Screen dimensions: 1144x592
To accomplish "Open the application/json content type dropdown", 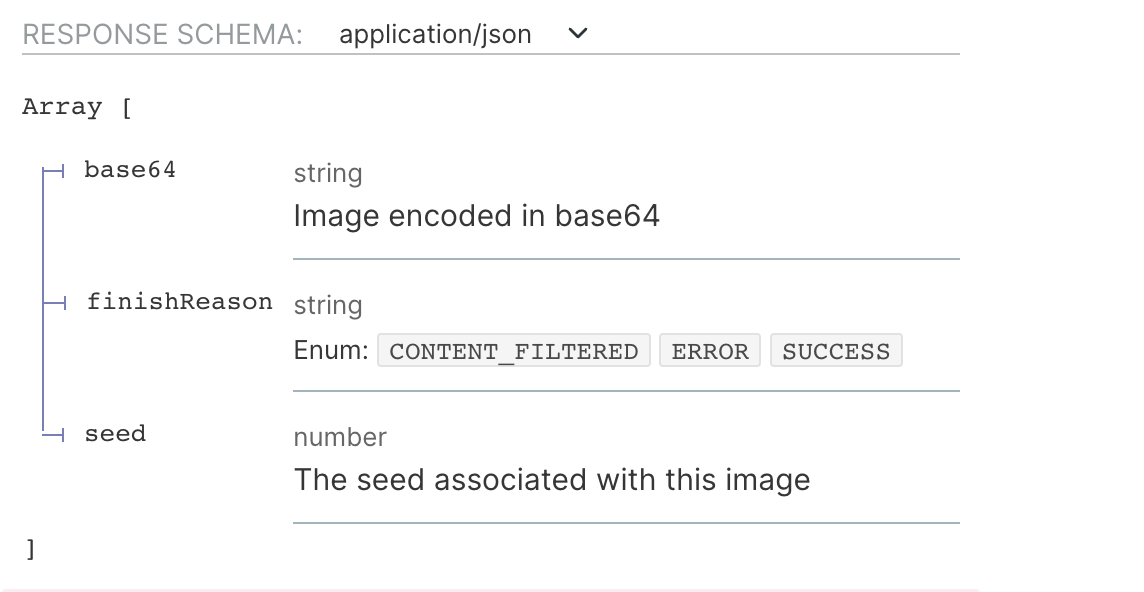I will click(x=463, y=34).
